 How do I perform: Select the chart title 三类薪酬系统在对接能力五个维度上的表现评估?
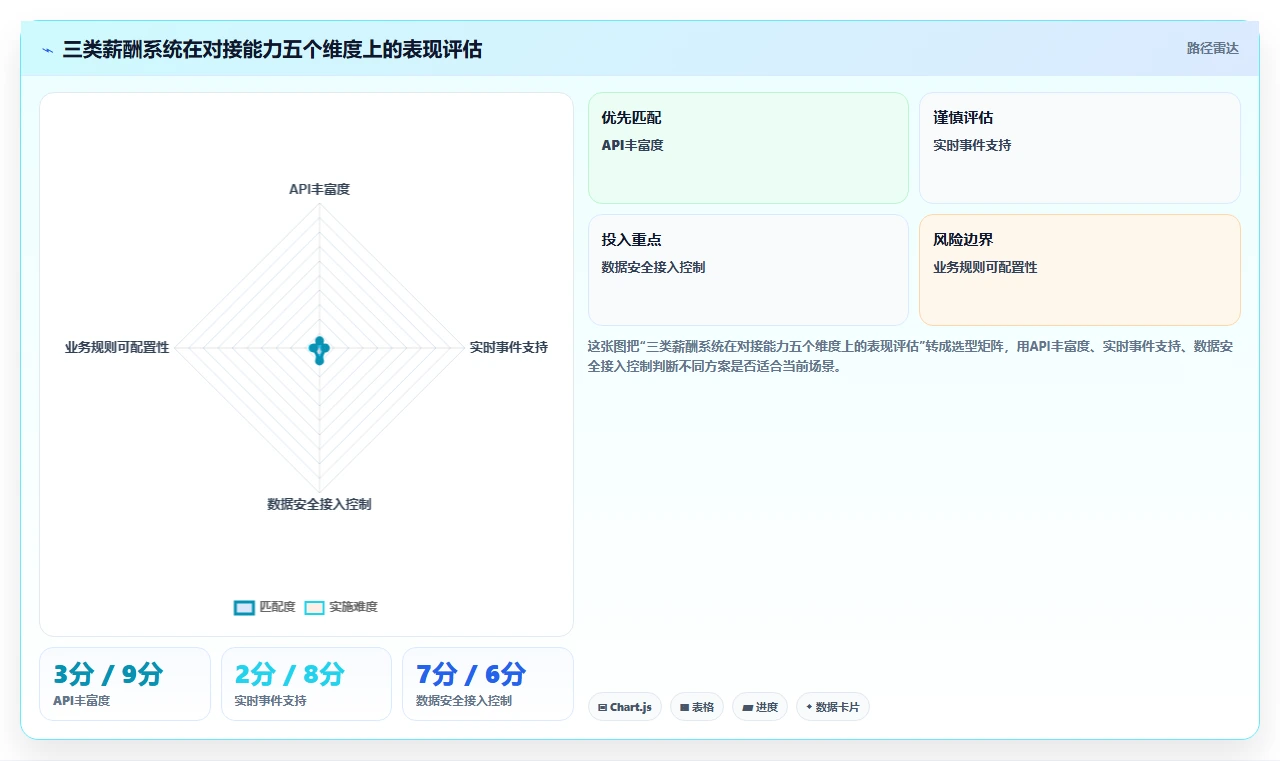click(272, 49)
